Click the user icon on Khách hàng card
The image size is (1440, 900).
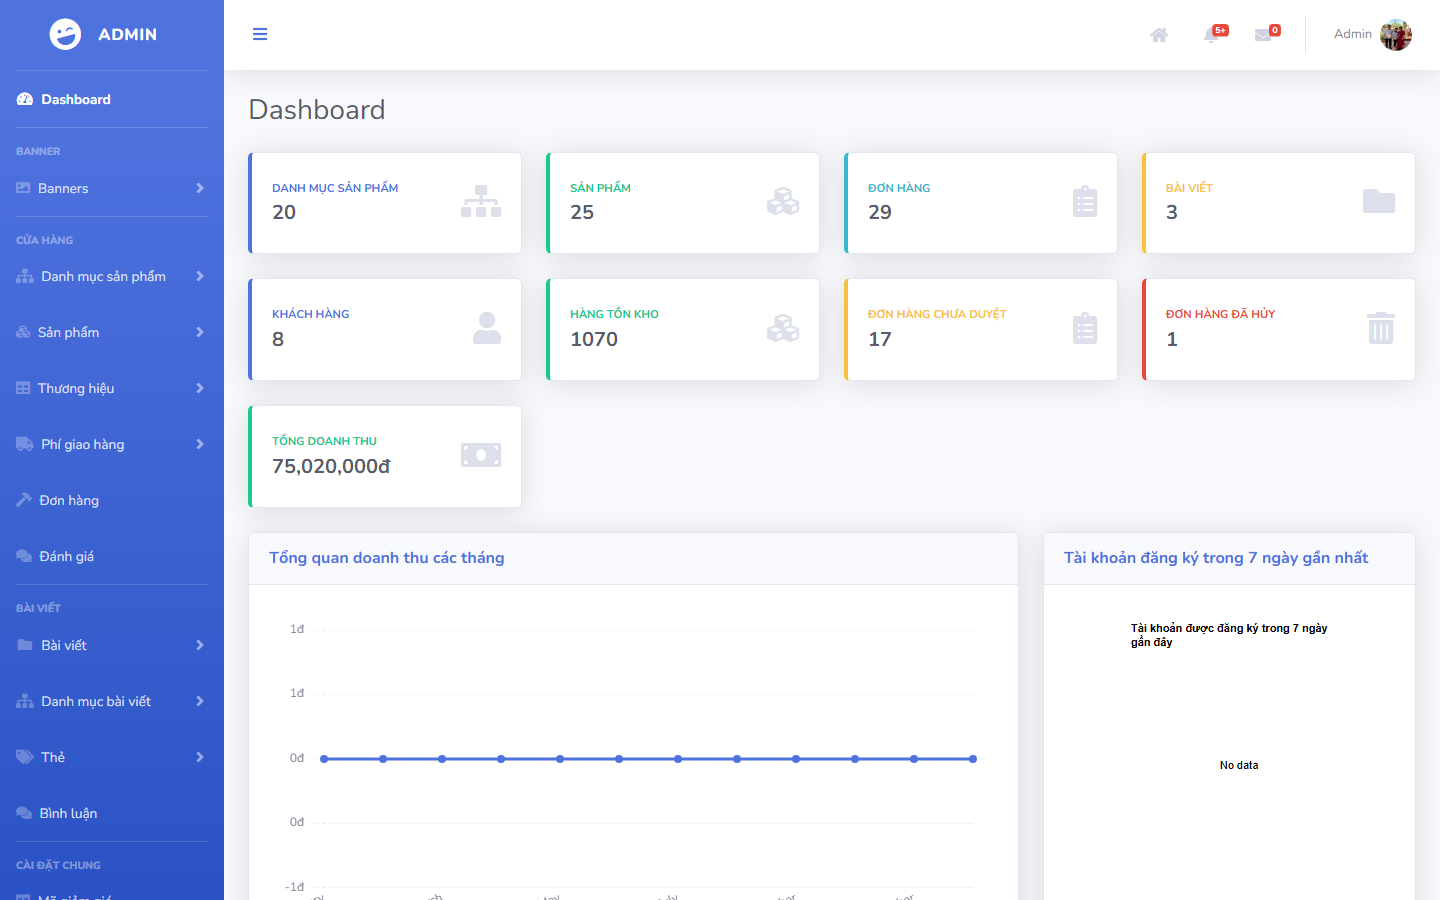(x=487, y=328)
